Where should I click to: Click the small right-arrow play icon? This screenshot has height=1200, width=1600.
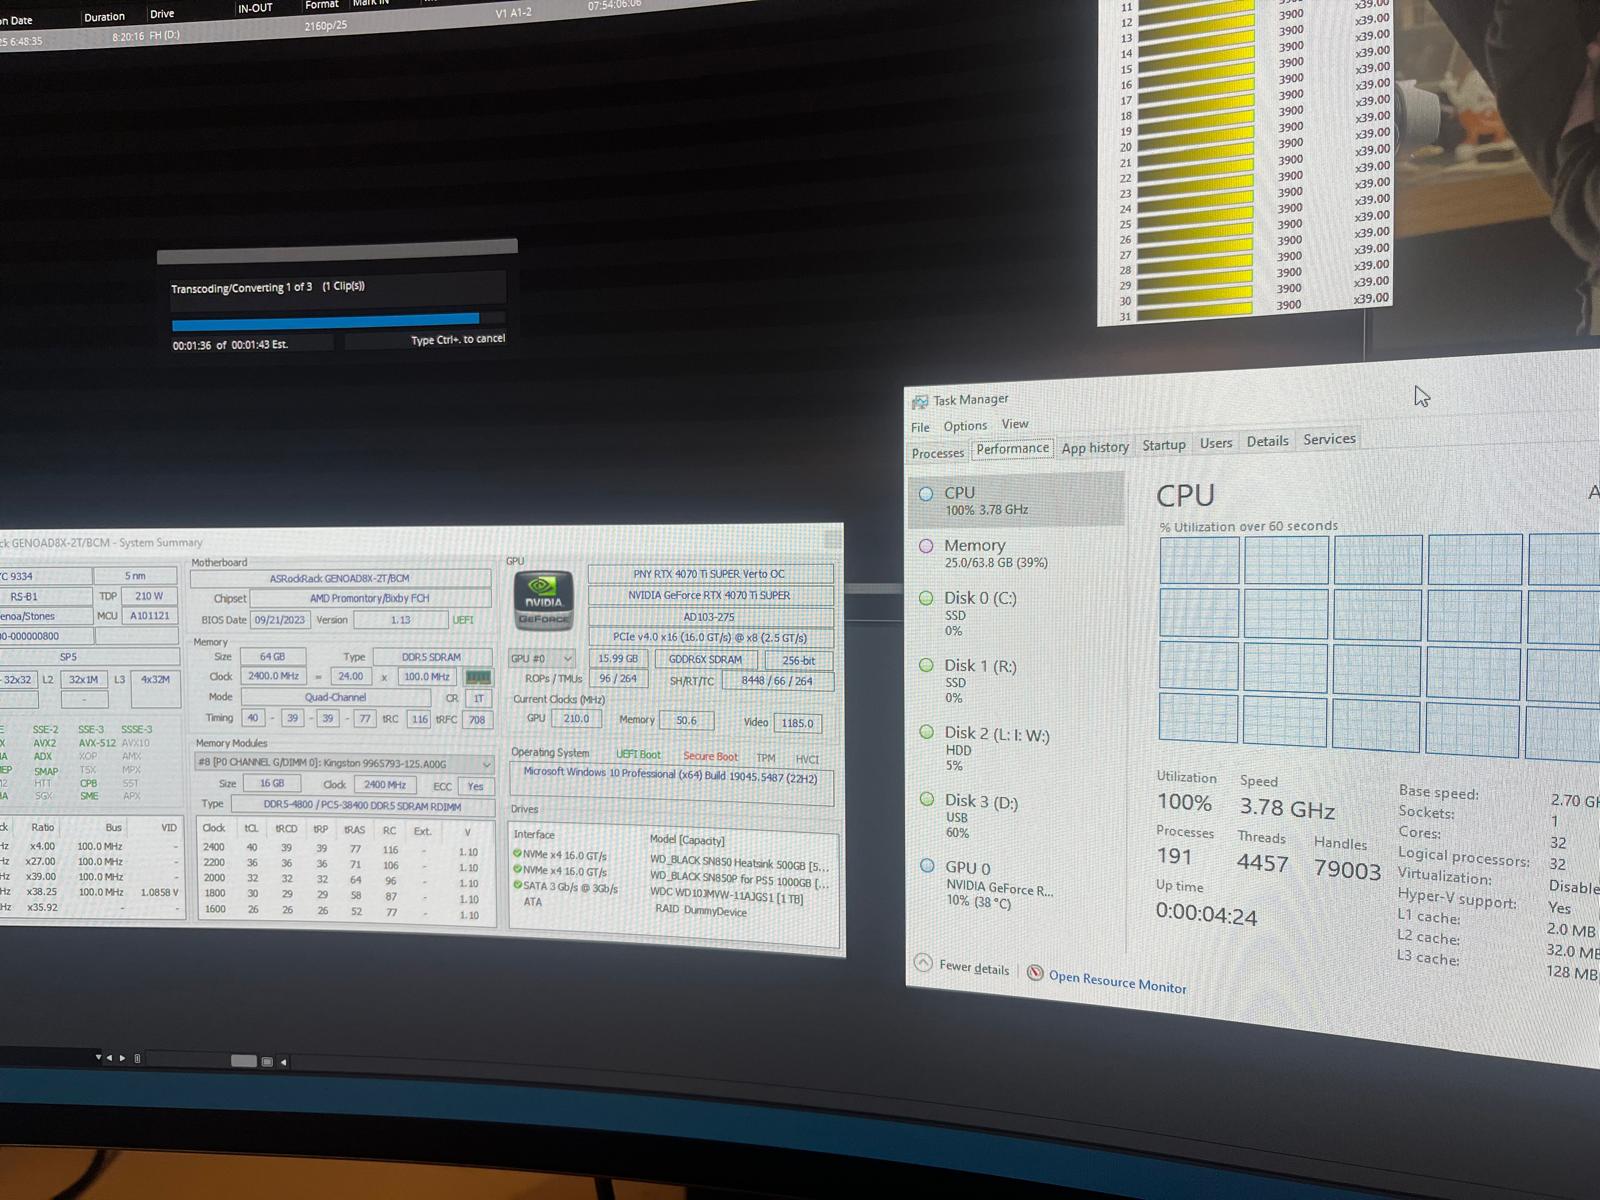coord(122,1058)
